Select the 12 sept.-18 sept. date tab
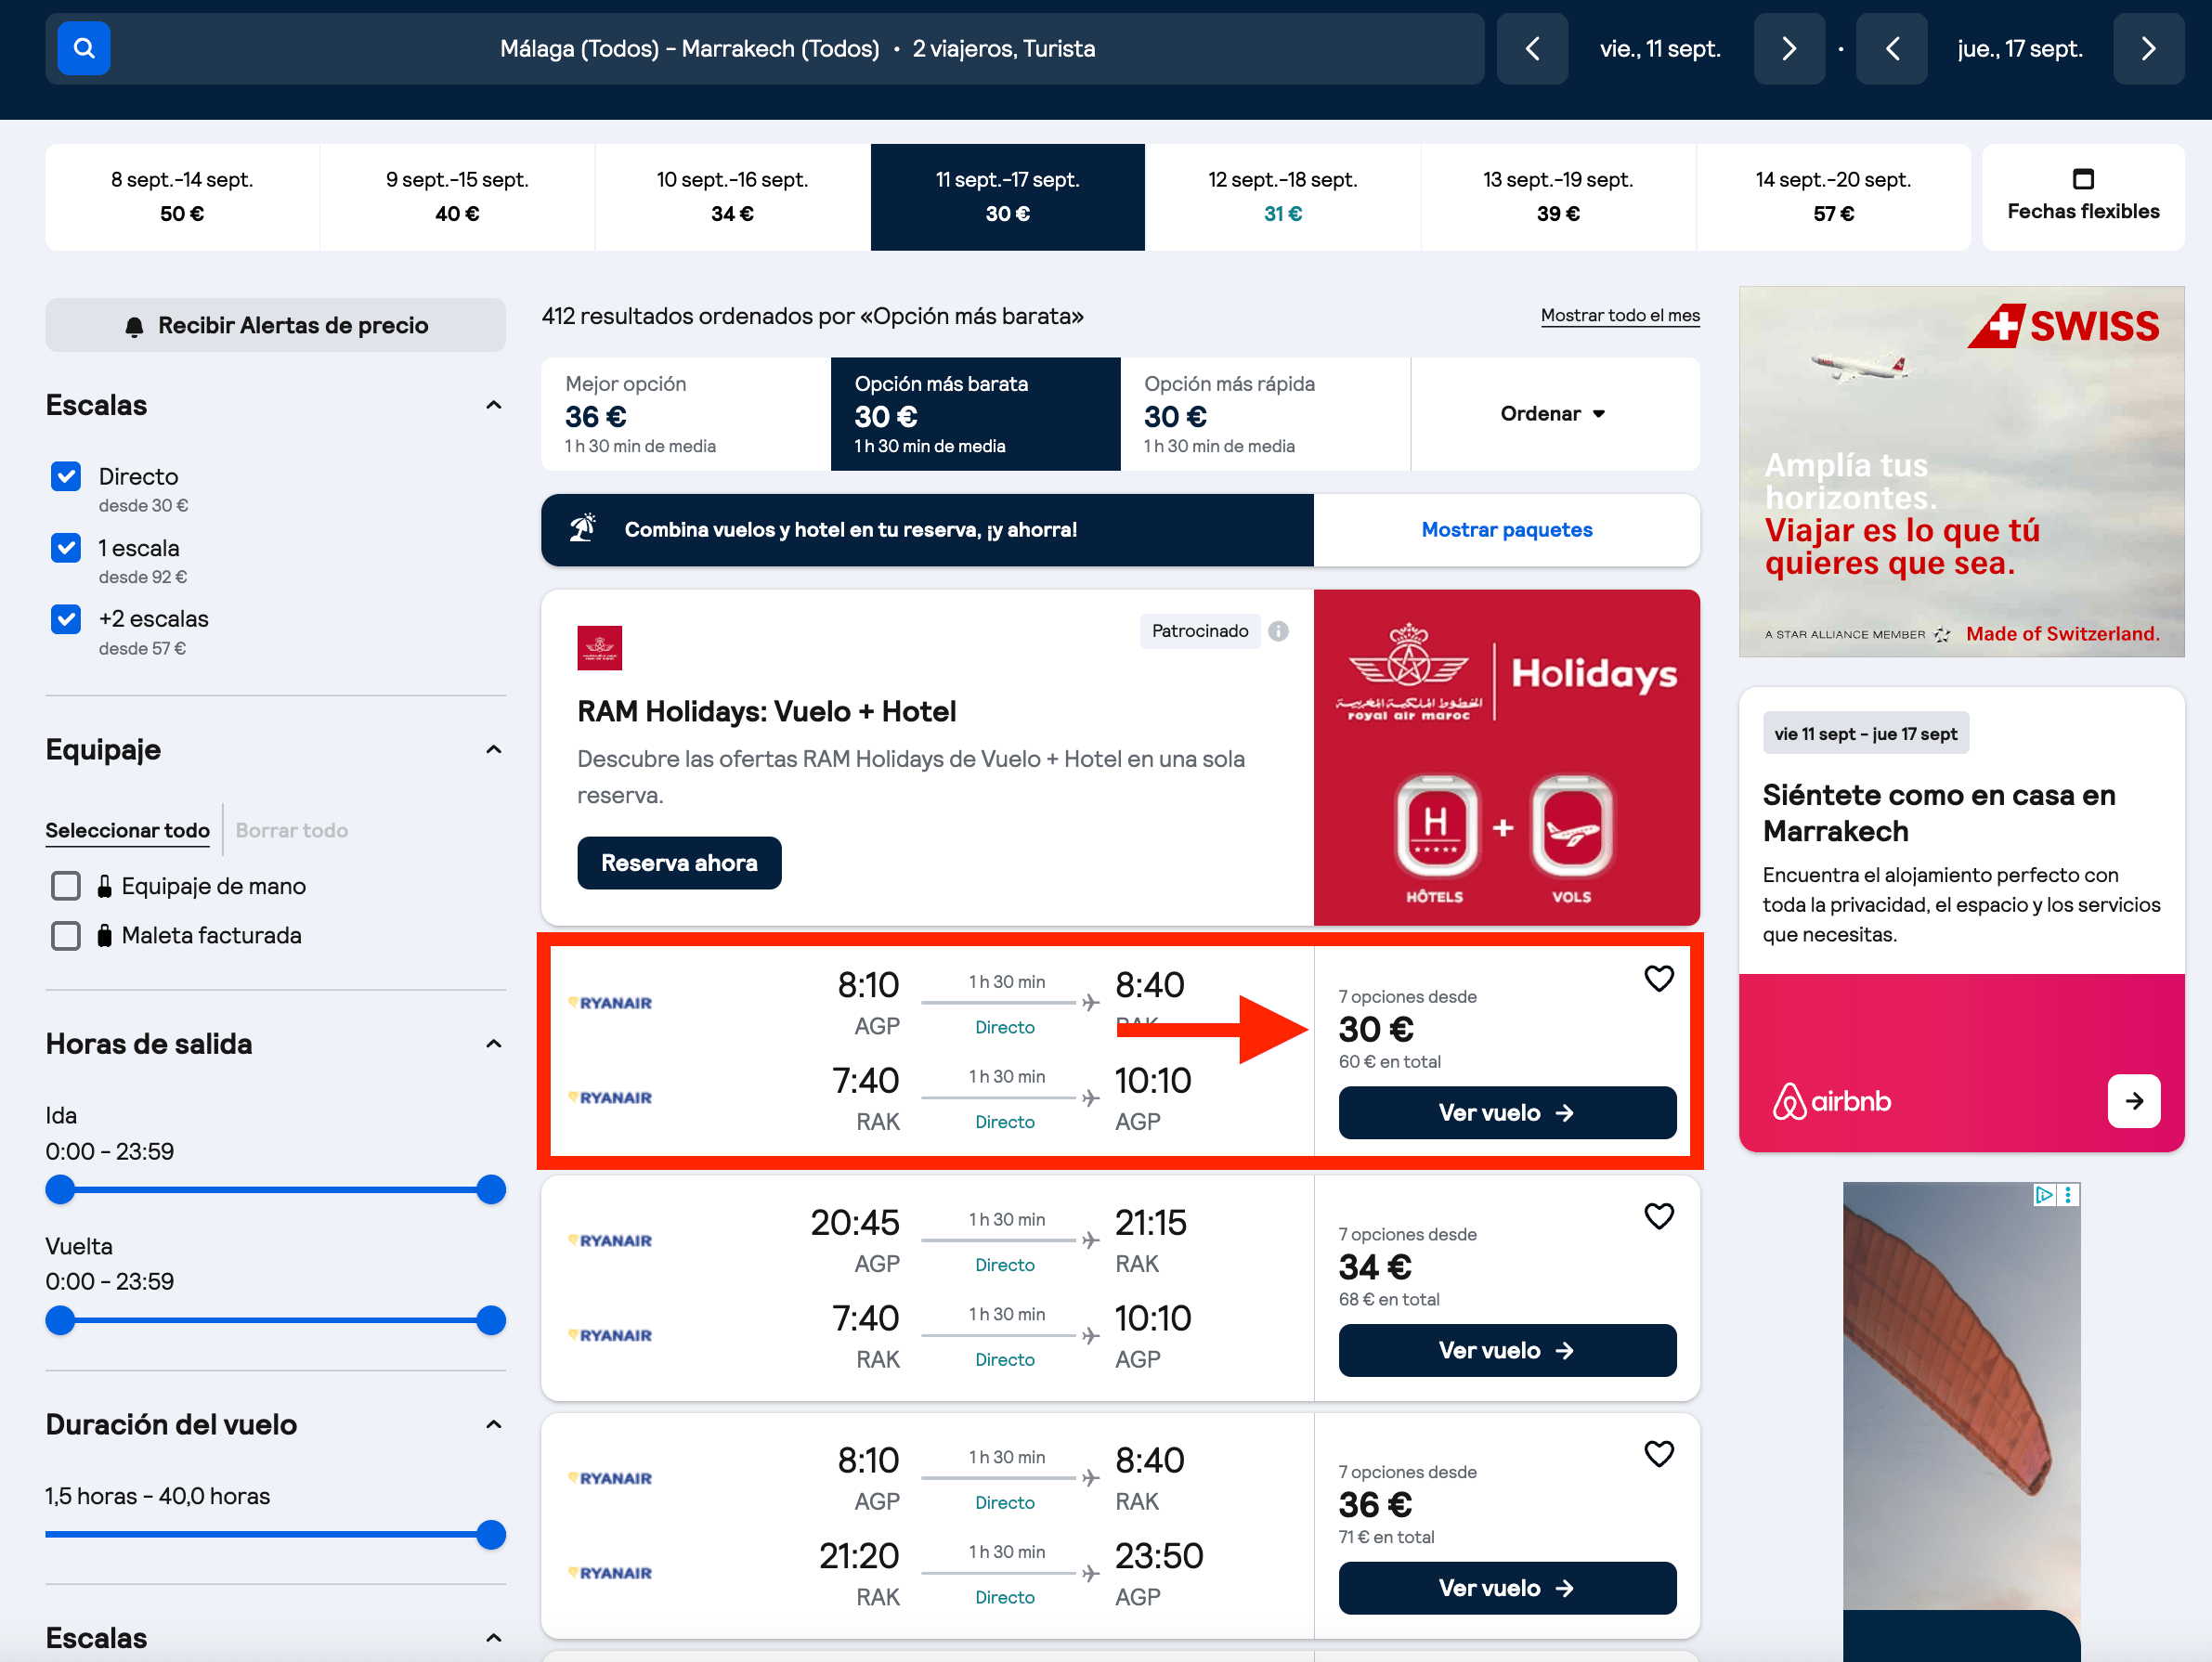The height and width of the screenshot is (1662, 2212). [1282, 197]
